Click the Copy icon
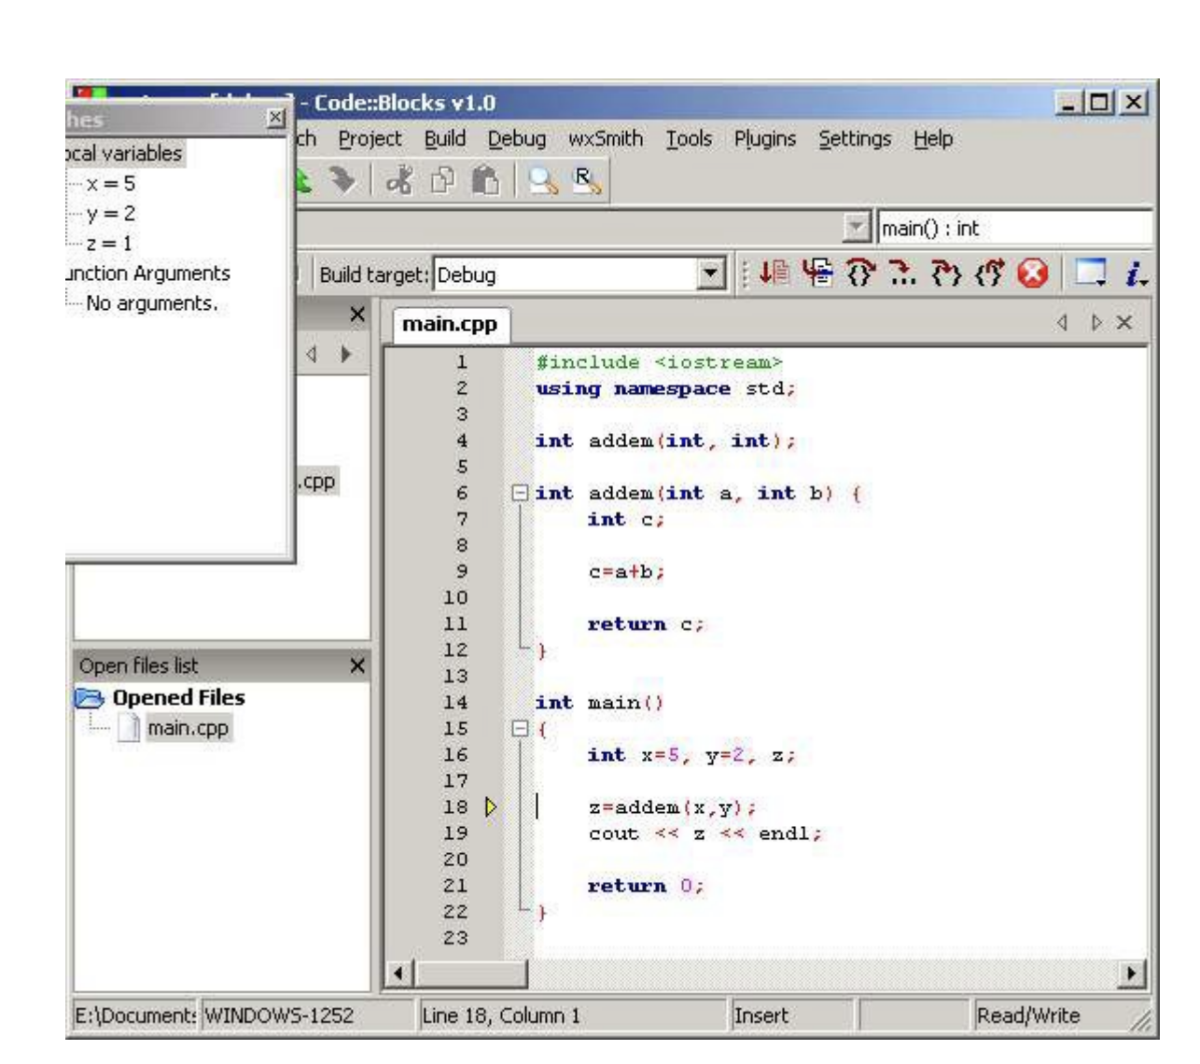Screen dimensions: 1200x1064 click(x=445, y=180)
